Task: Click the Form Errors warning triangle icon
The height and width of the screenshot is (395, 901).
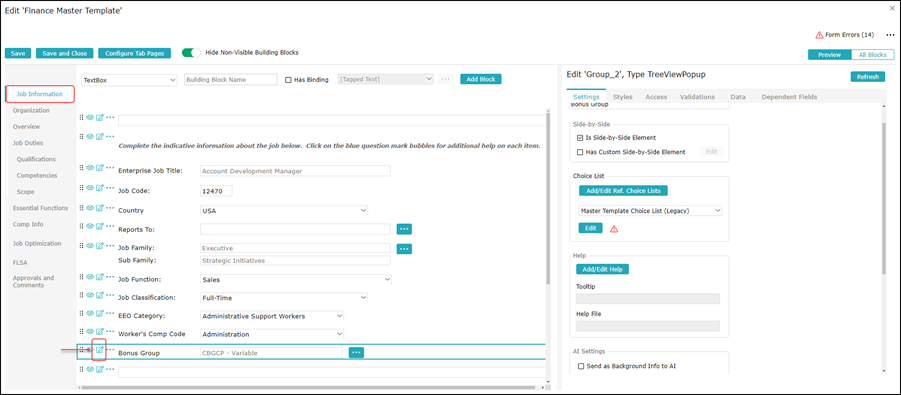Action: pos(819,35)
